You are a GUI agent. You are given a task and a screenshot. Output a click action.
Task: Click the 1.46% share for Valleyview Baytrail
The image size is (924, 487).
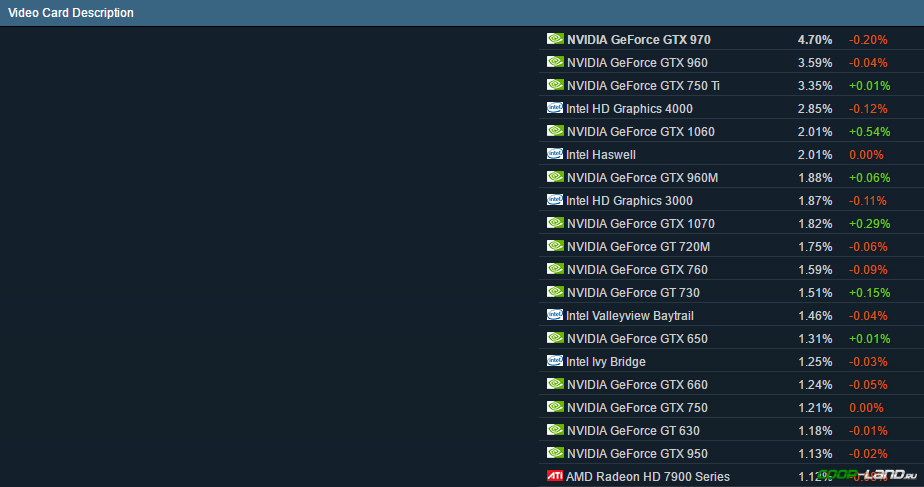(816, 316)
